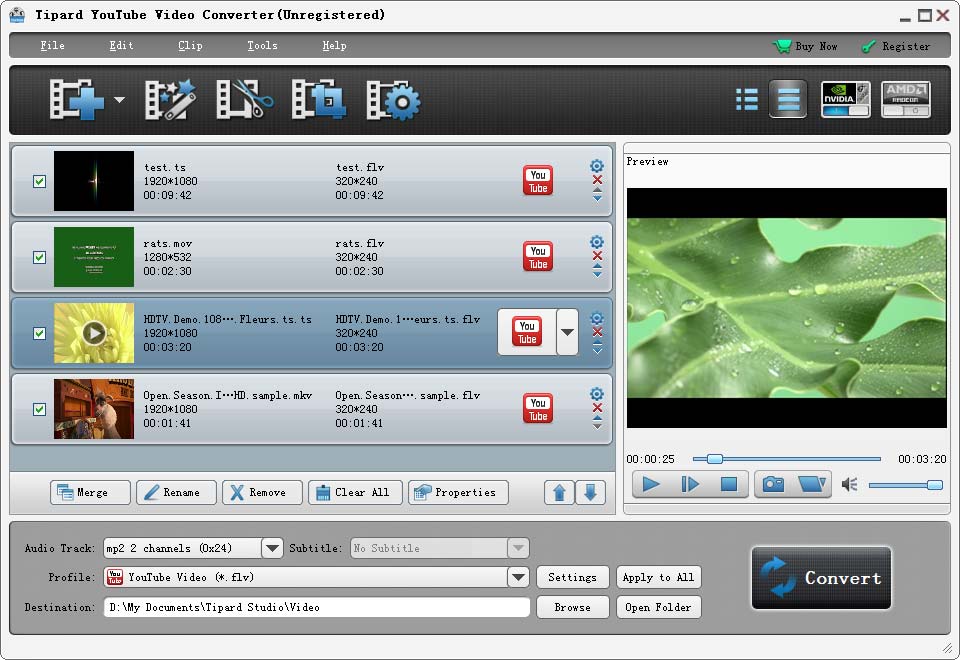Toggle AMD Radeon acceleration
This screenshot has height=660, width=960.
[906, 99]
